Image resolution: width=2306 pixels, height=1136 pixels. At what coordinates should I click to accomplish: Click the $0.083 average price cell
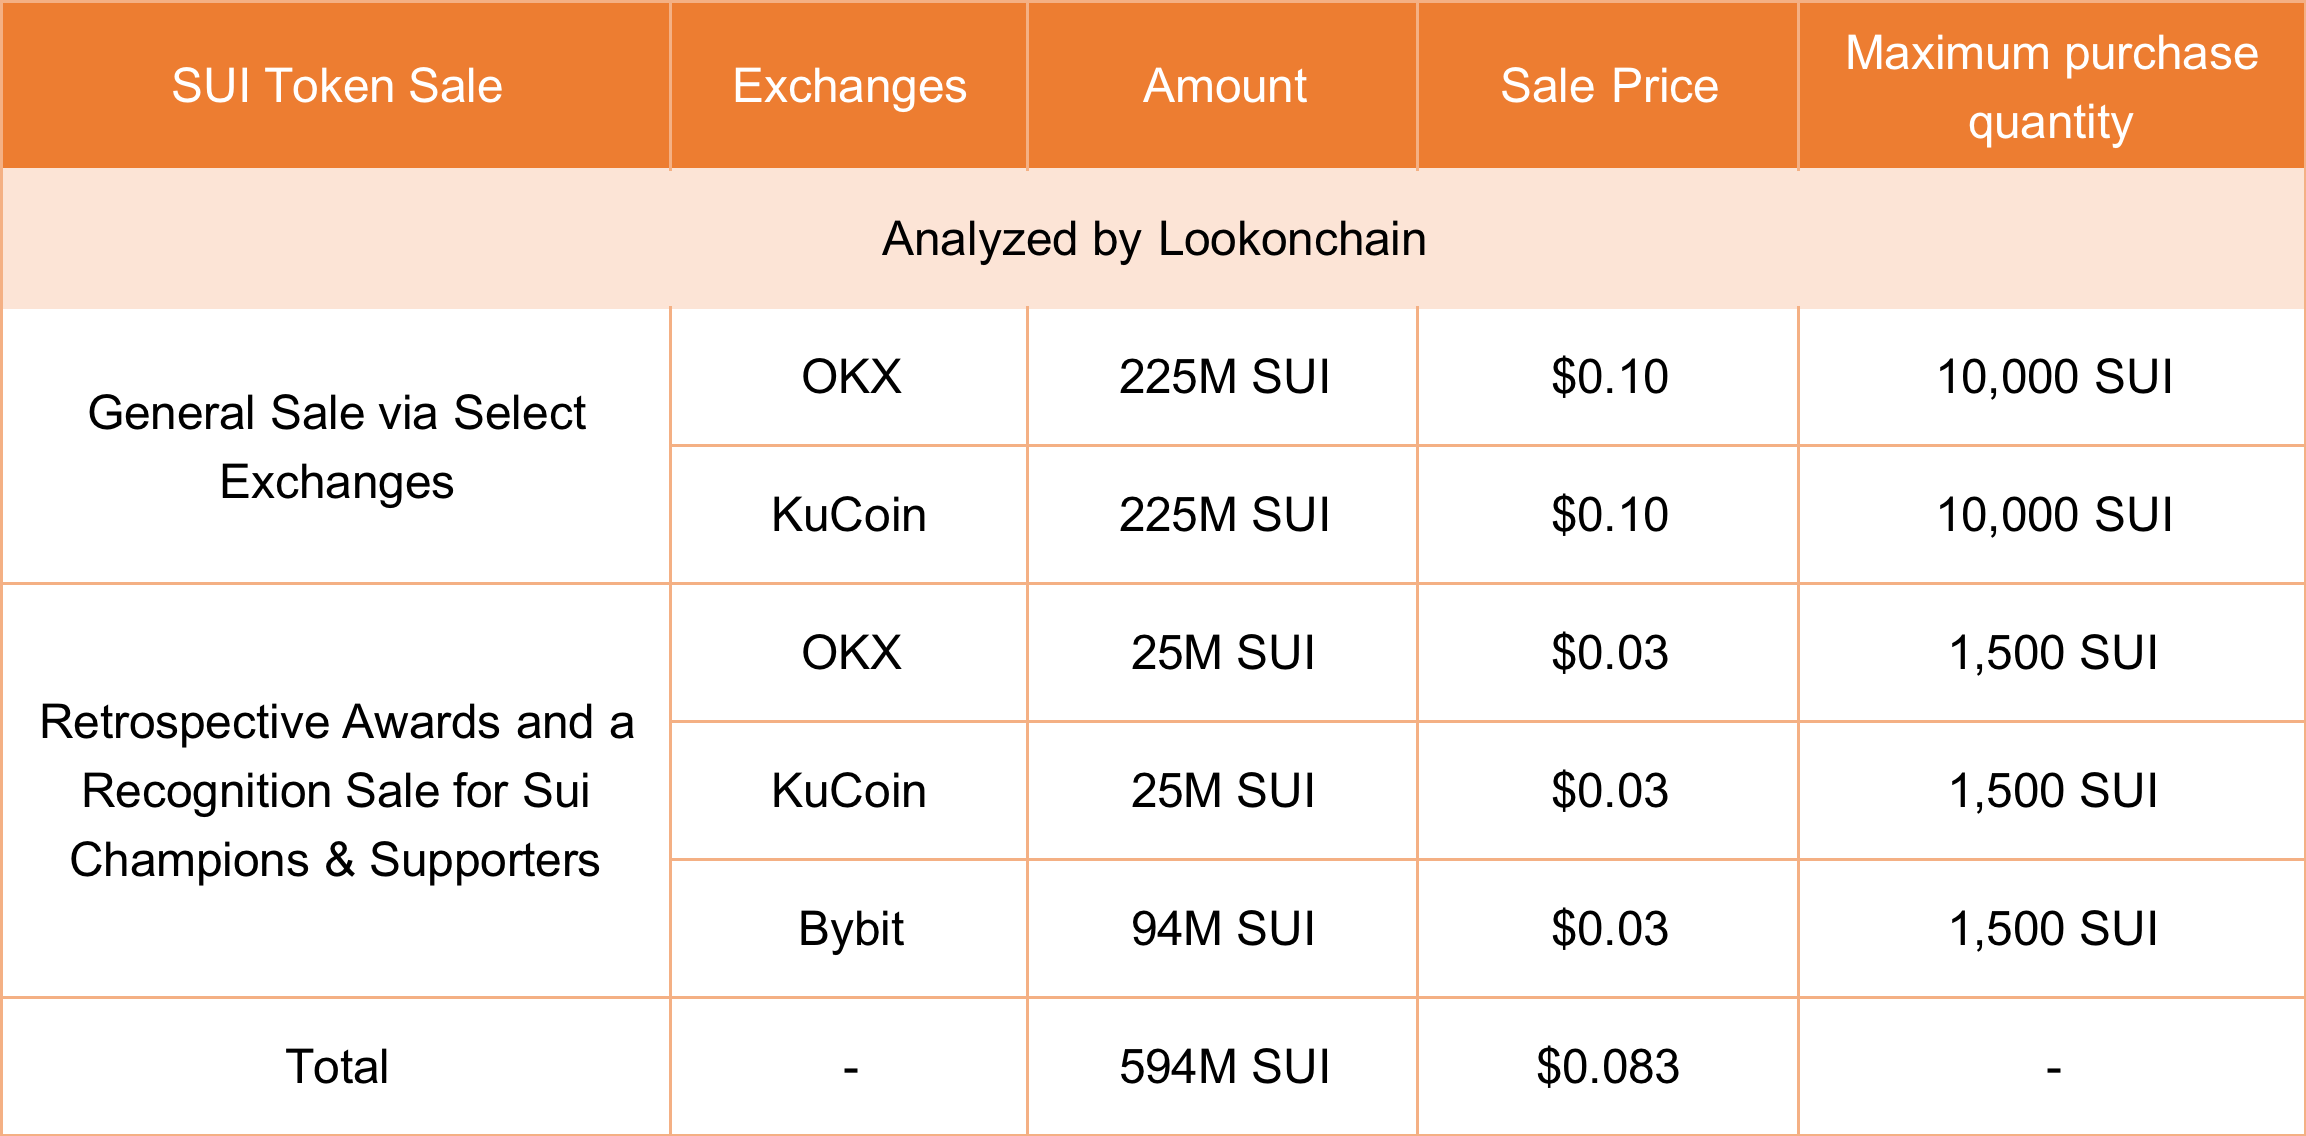1608,1067
